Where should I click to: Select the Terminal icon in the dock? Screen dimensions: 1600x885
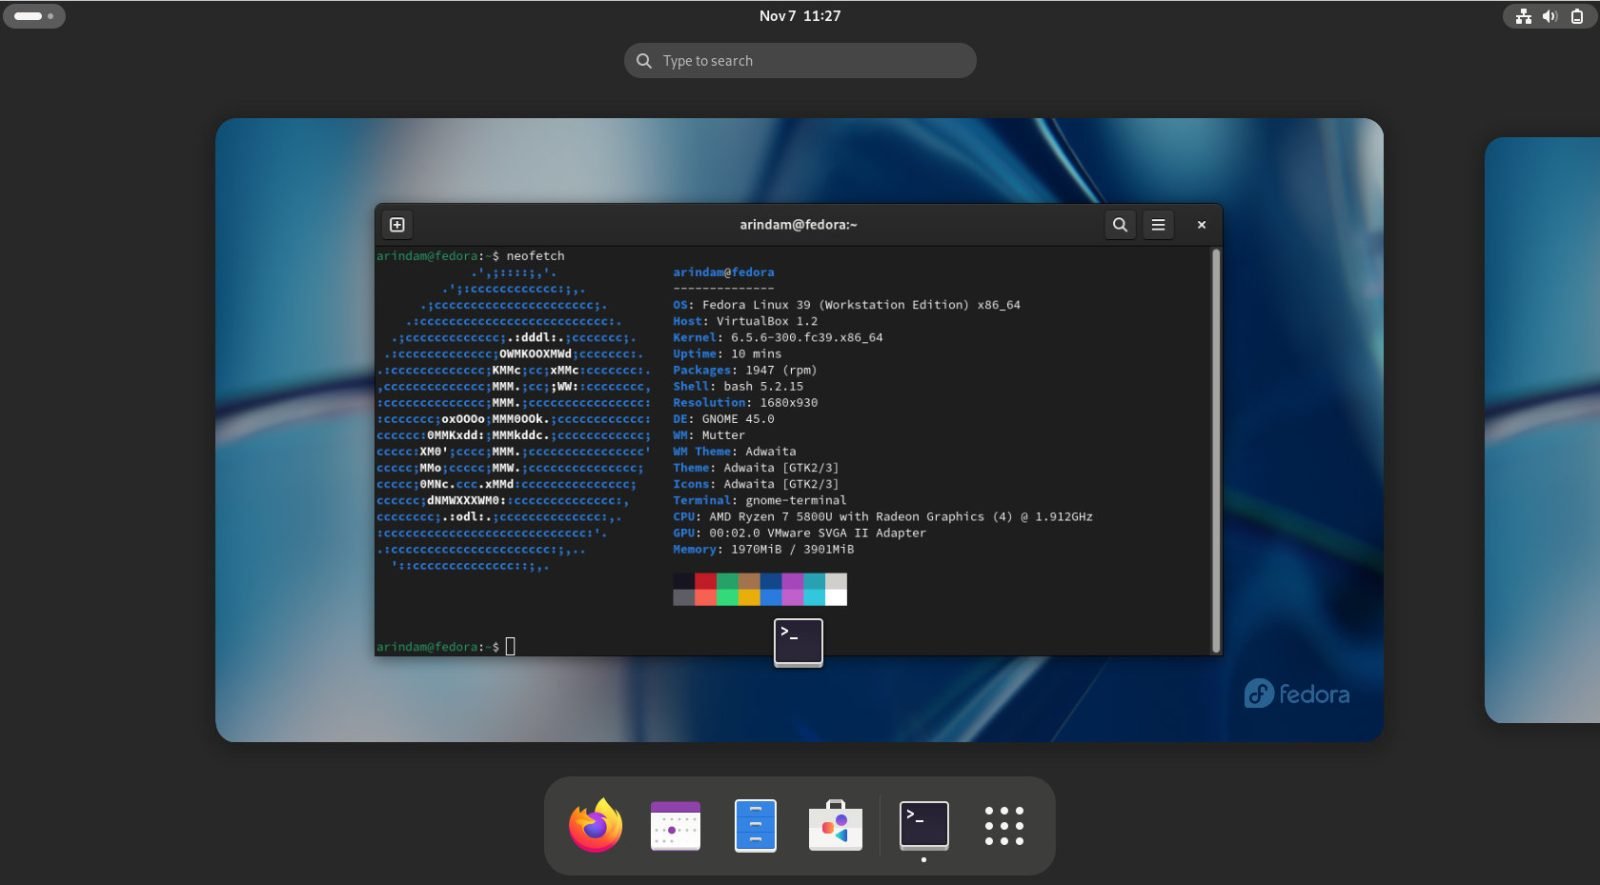tap(924, 826)
